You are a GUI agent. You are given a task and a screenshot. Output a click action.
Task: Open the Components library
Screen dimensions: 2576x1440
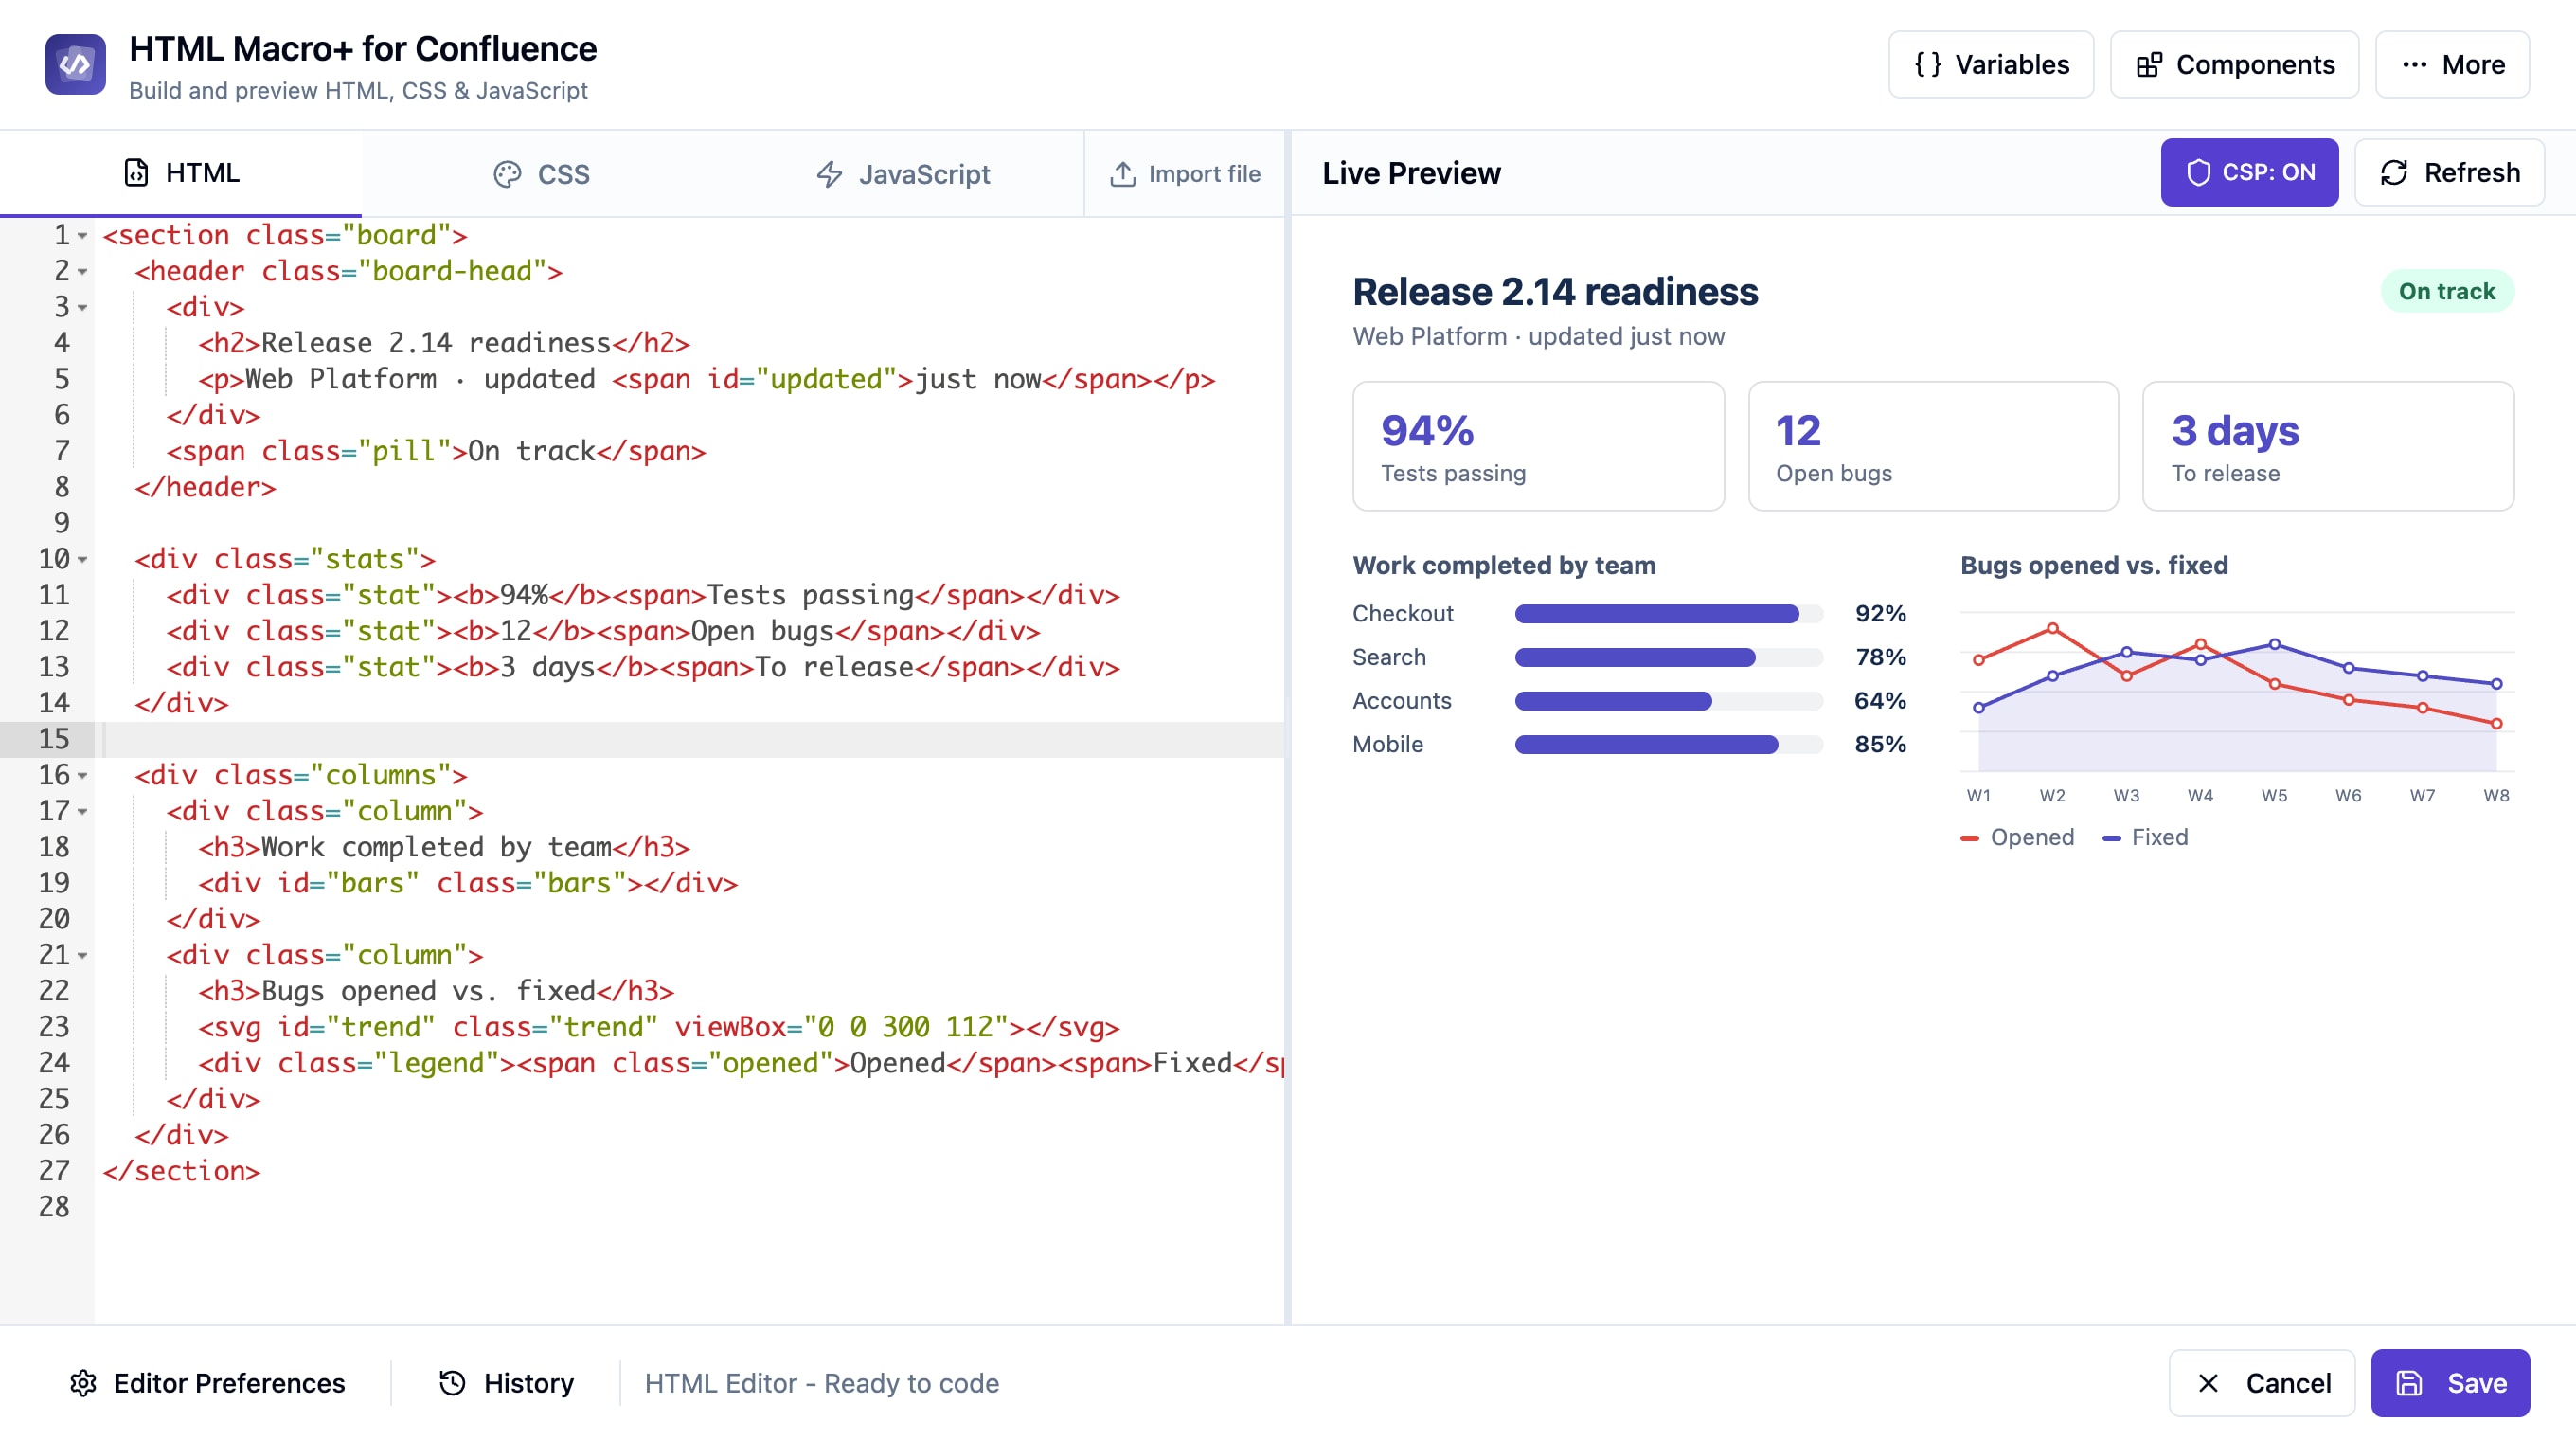[x=2234, y=65]
